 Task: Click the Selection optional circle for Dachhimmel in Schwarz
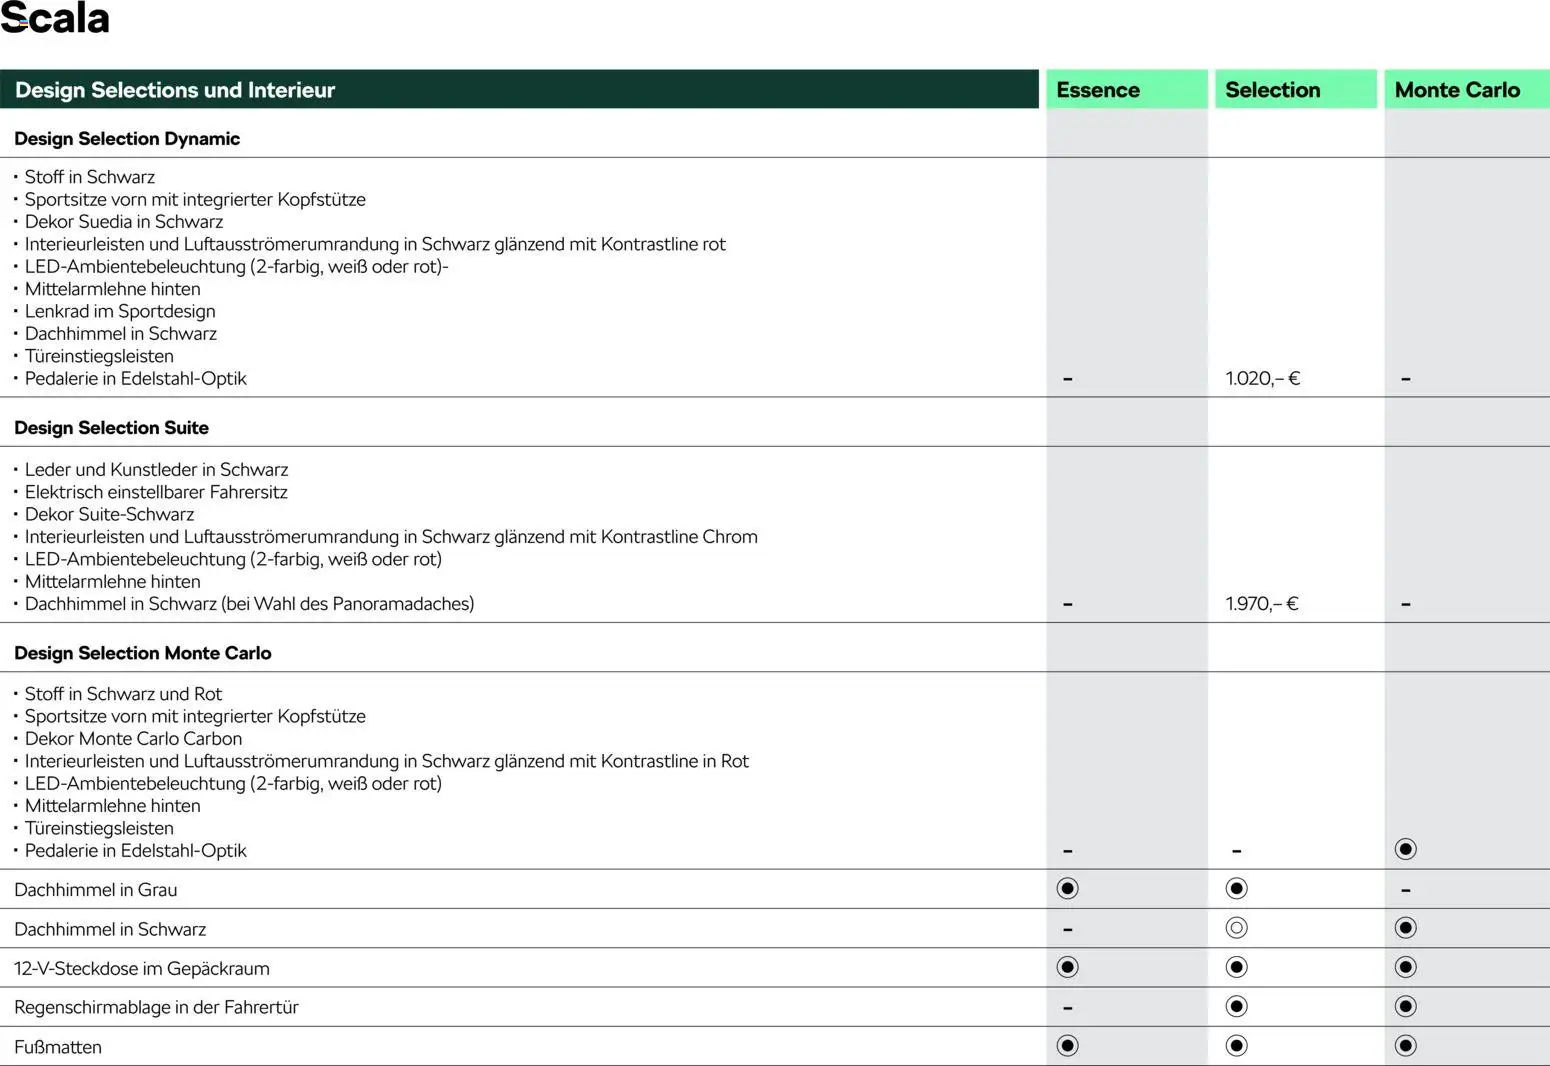coord(1236,928)
